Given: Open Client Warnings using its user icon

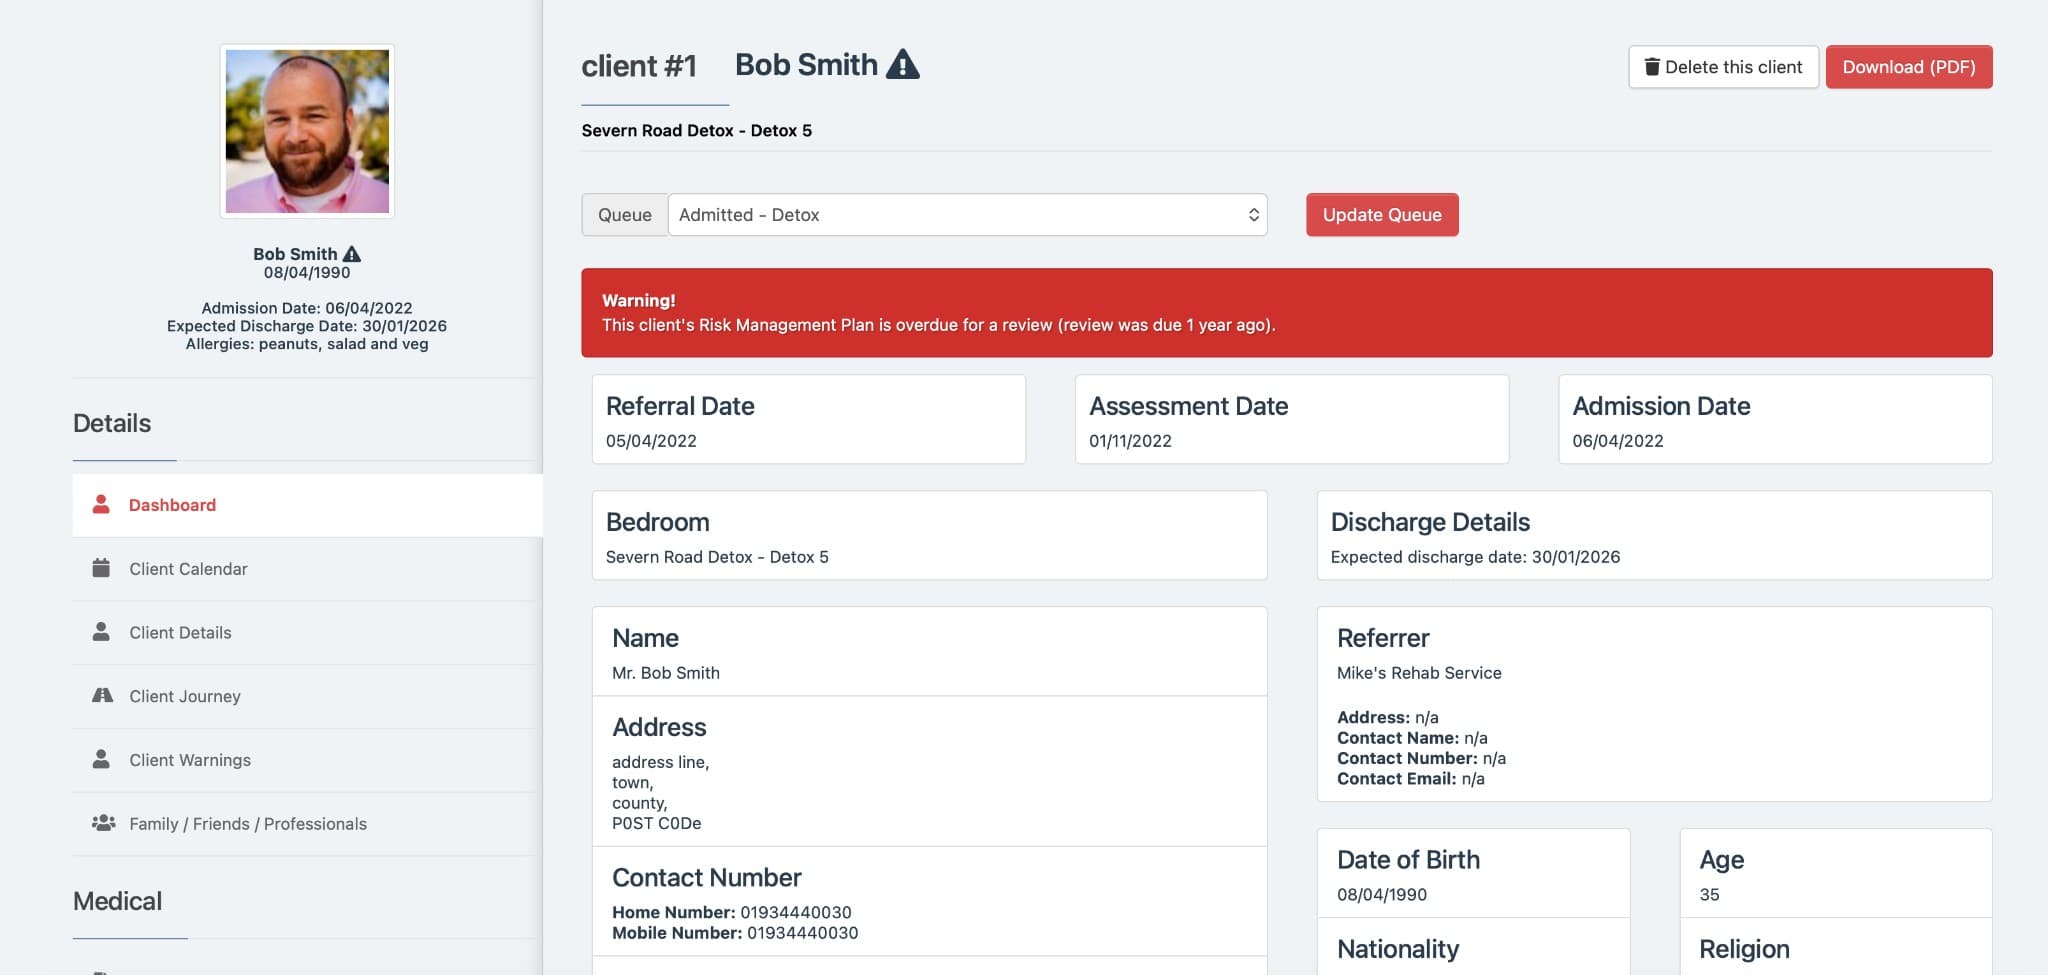Looking at the screenshot, I should pyautogui.click(x=101, y=759).
